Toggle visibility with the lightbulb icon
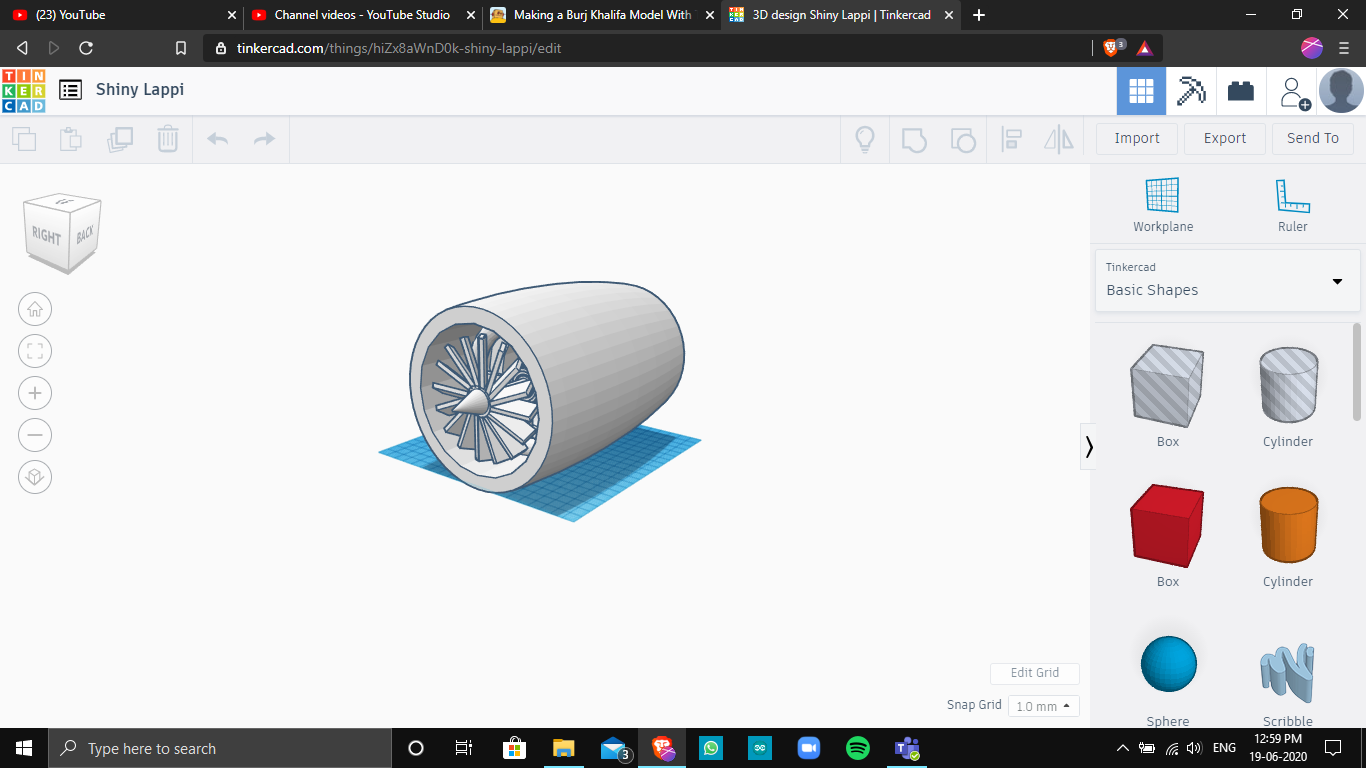The height and width of the screenshot is (768, 1366). point(864,139)
